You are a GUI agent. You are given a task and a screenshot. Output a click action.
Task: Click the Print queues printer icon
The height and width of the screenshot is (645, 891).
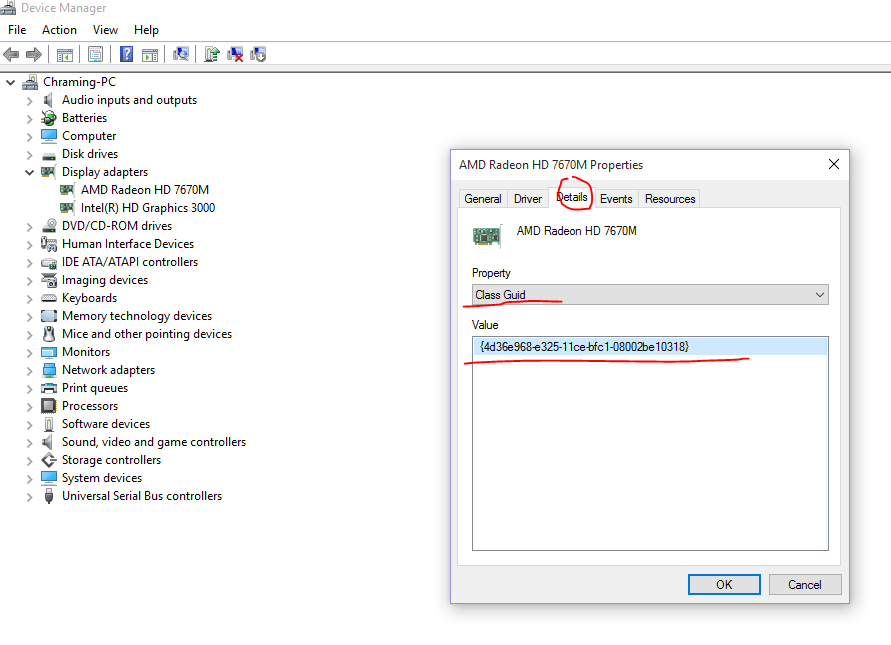click(x=49, y=388)
